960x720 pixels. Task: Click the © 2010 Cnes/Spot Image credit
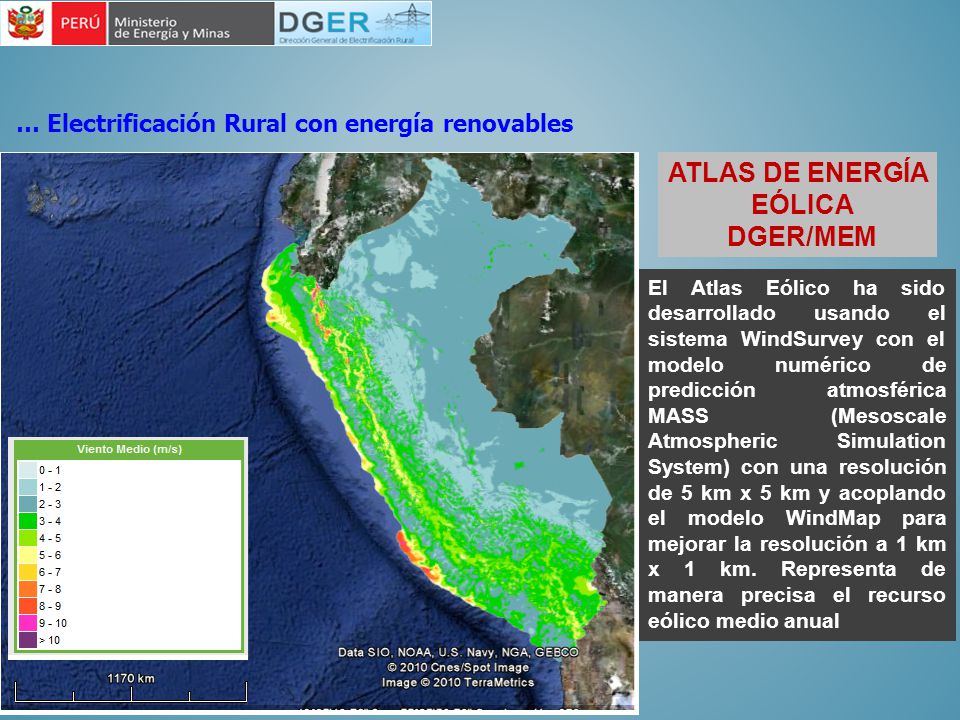coord(458,667)
